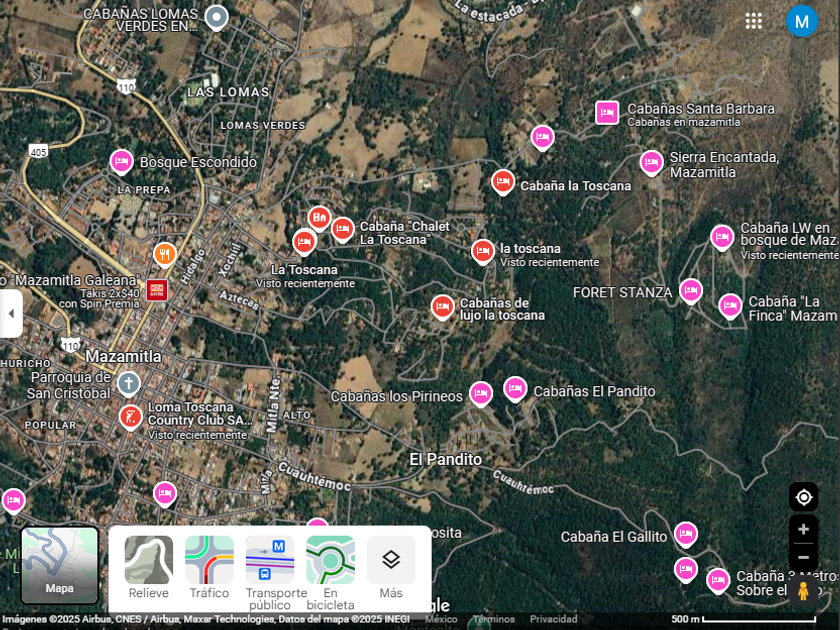
Task: Open Términos link
Action: click(x=494, y=619)
